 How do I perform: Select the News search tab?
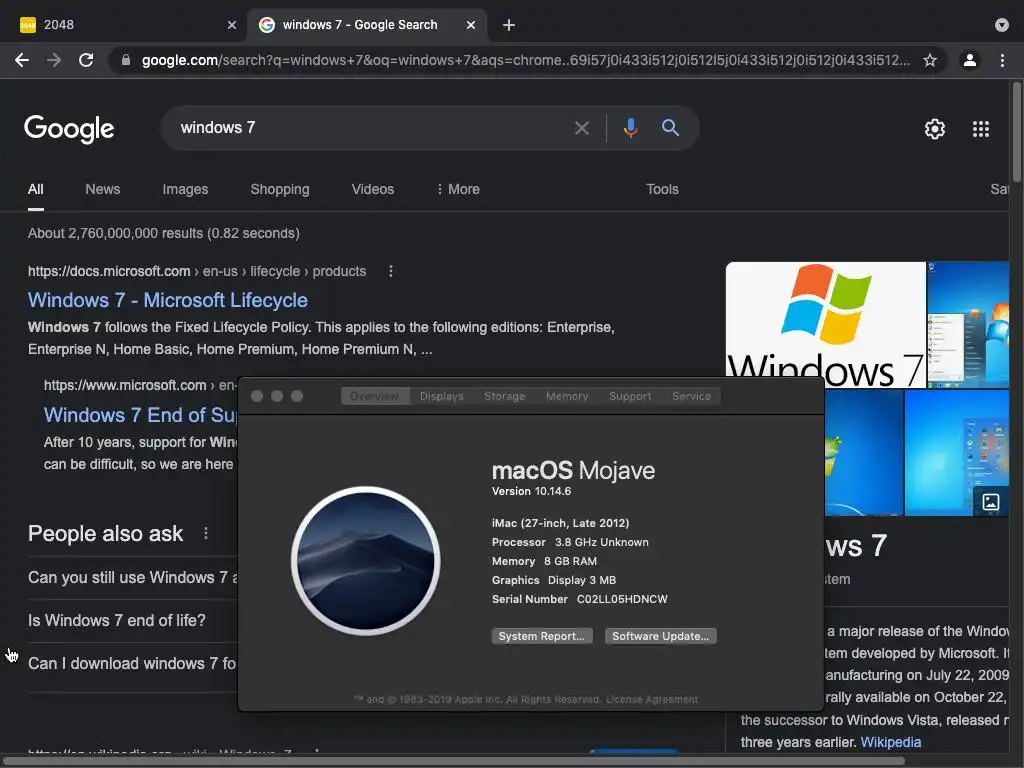103,189
